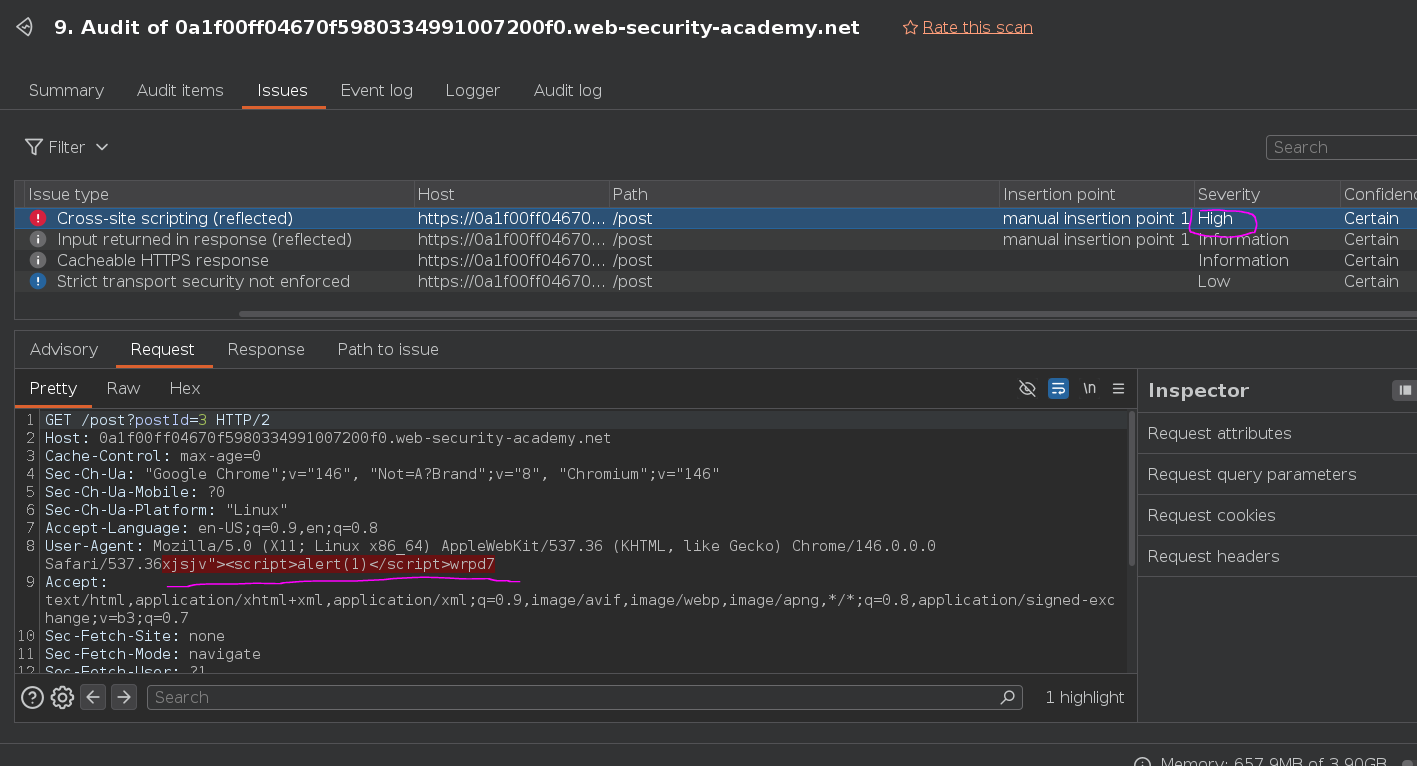Screen dimensions: 1417x766
Task: Open the Advisory tab
Action: coord(64,349)
